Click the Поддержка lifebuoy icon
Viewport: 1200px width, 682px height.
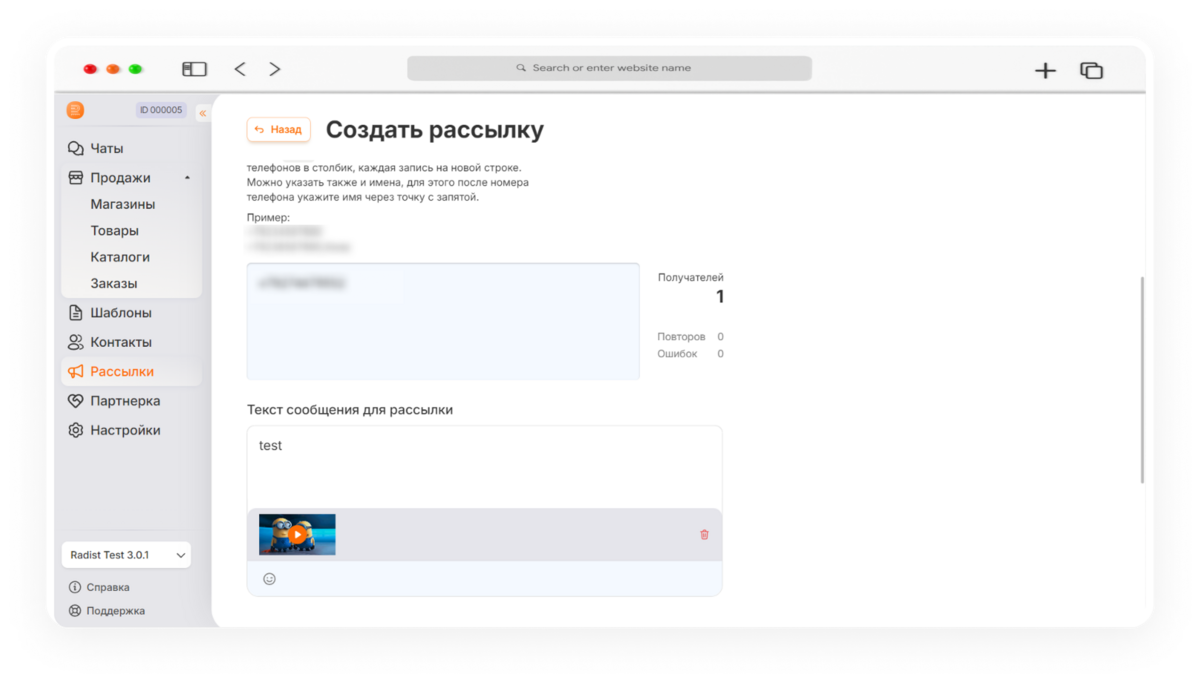pyautogui.click(x=74, y=611)
